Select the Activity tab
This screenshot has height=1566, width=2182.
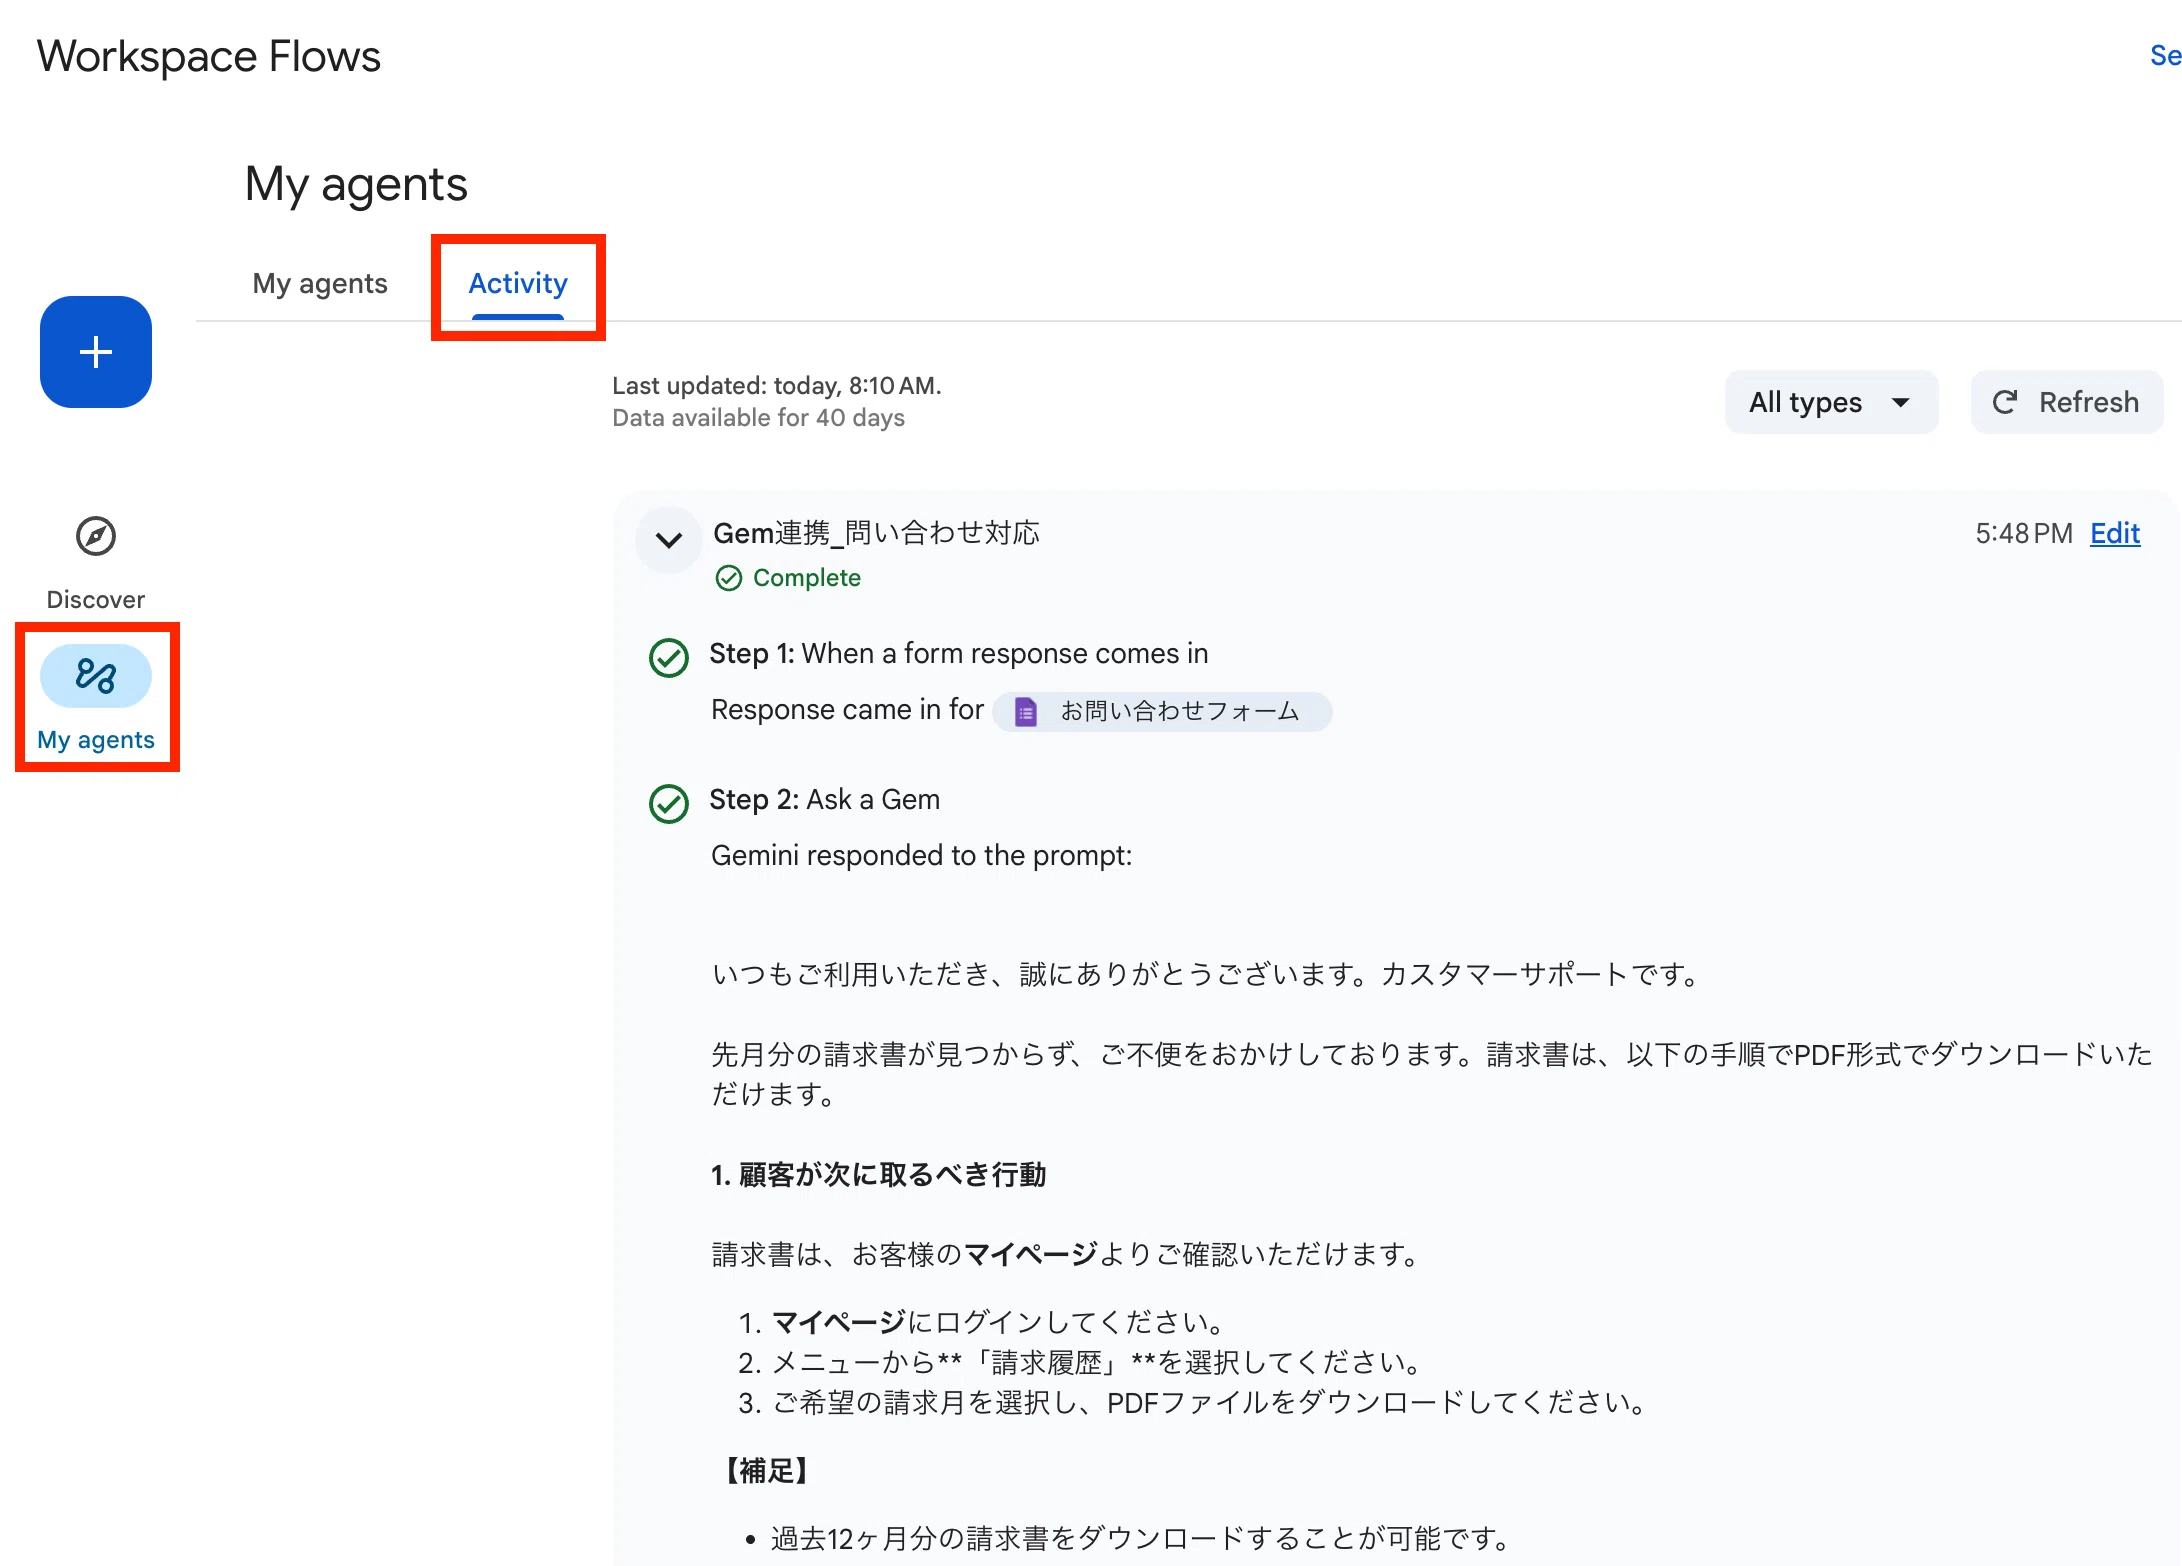click(518, 284)
